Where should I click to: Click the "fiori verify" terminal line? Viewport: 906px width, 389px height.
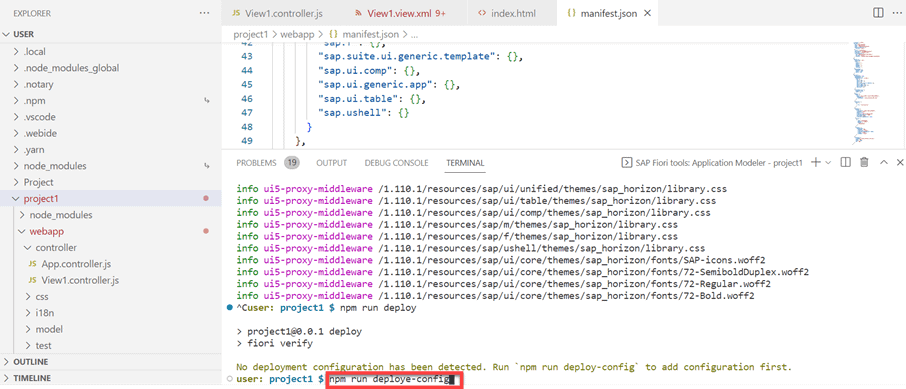tap(274, 343)
